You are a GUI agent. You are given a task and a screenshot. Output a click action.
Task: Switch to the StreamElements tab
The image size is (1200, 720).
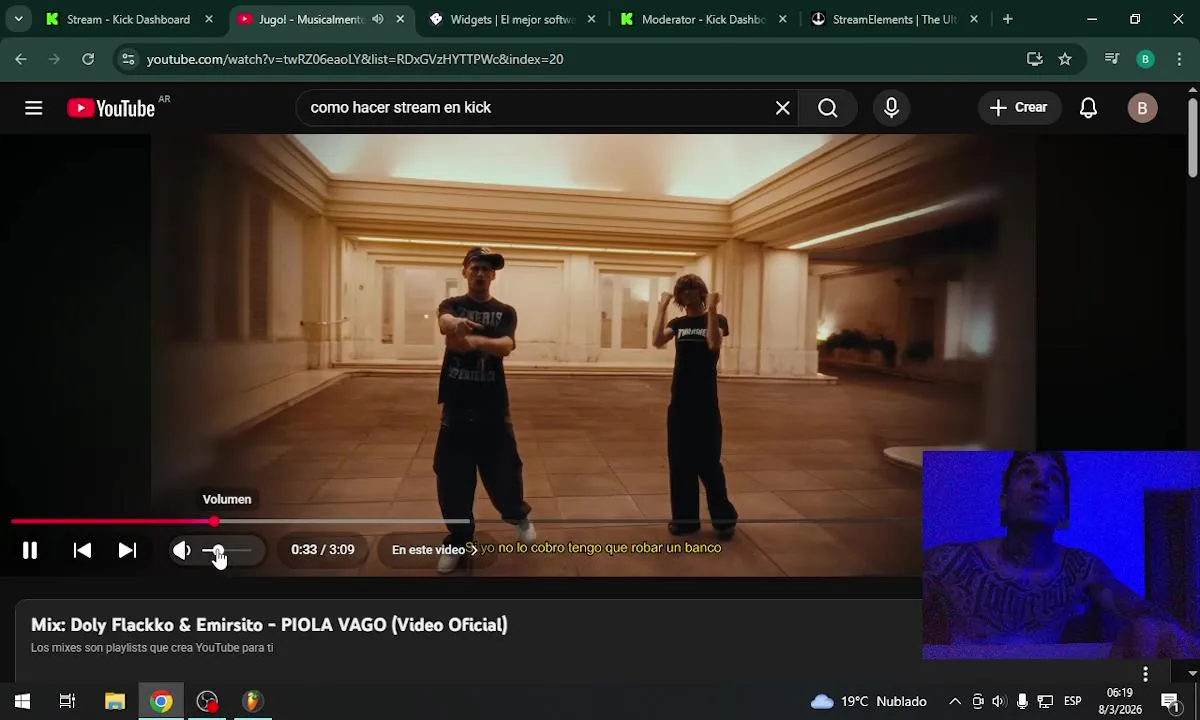[893, 19]
